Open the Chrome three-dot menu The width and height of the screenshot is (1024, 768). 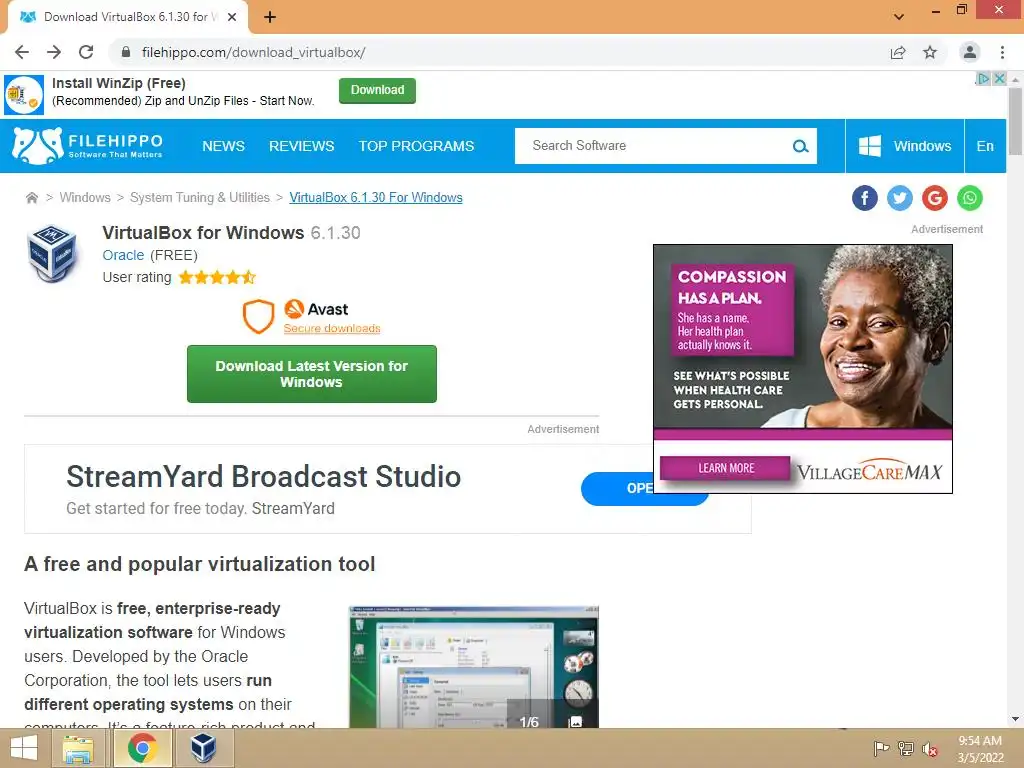1002,52
